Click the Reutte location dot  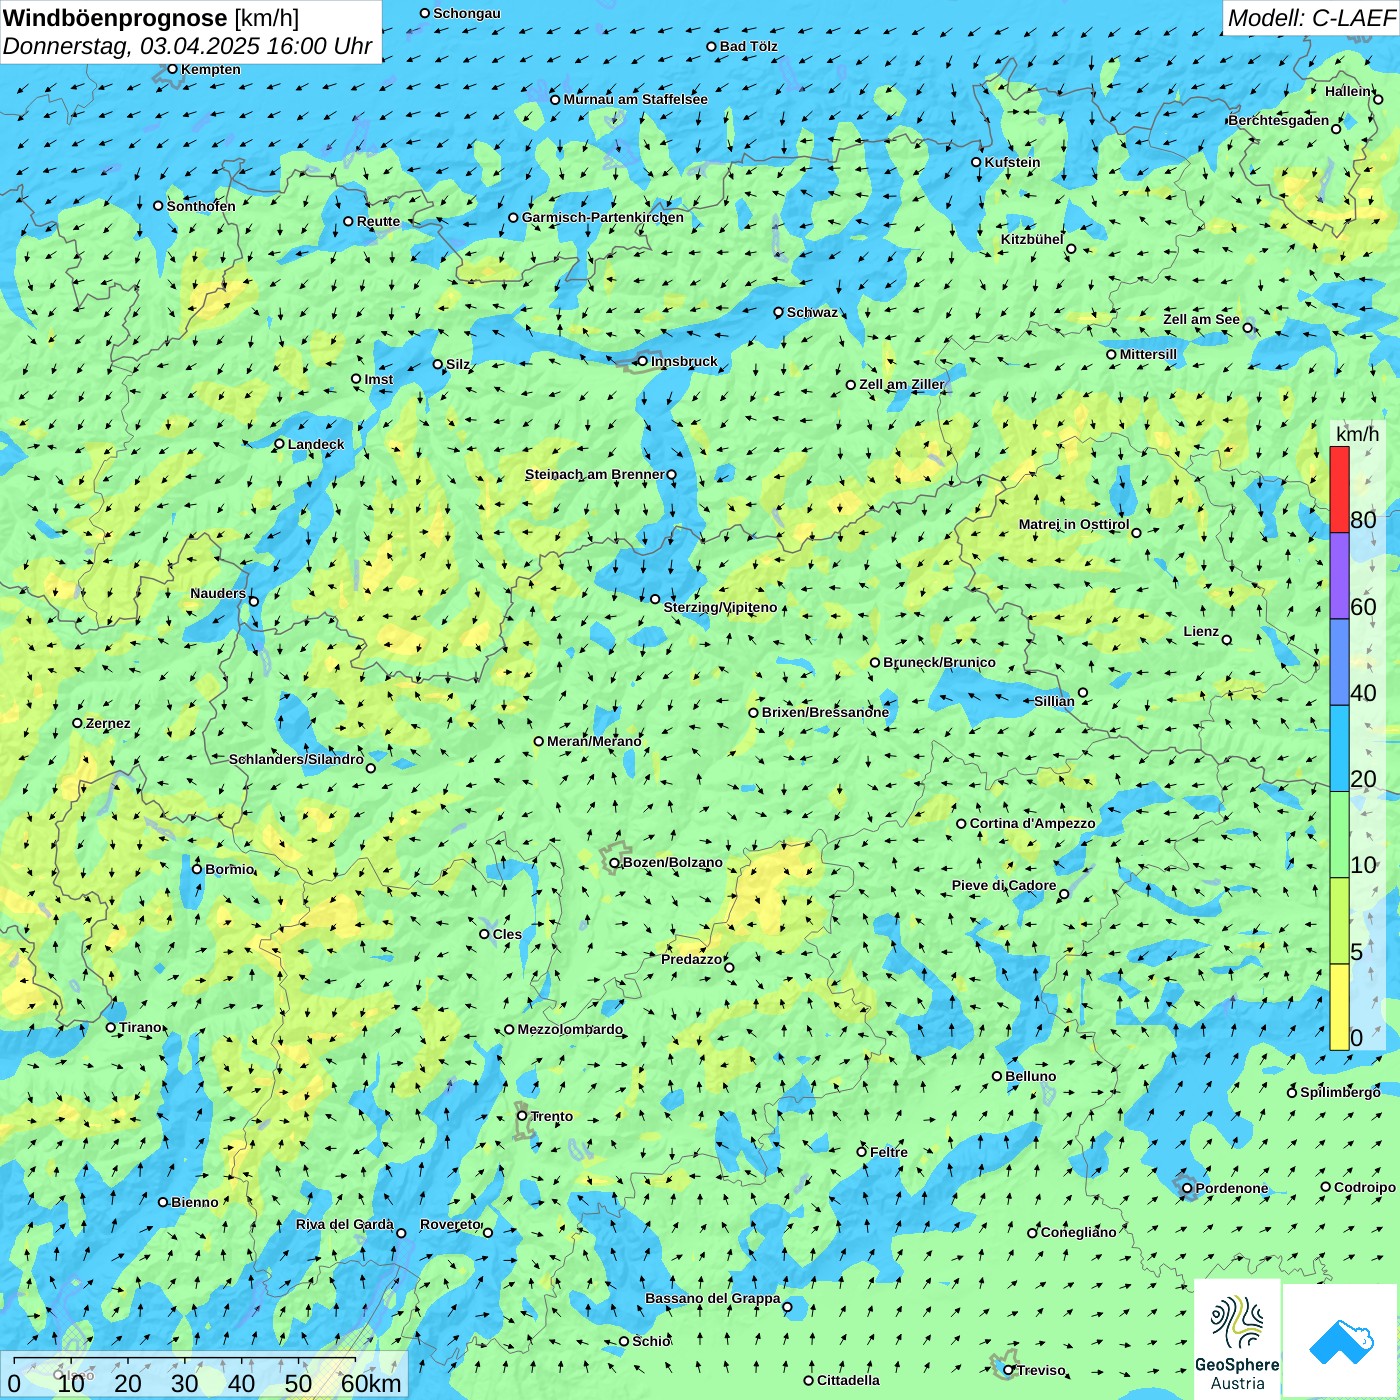pos(348,221)
